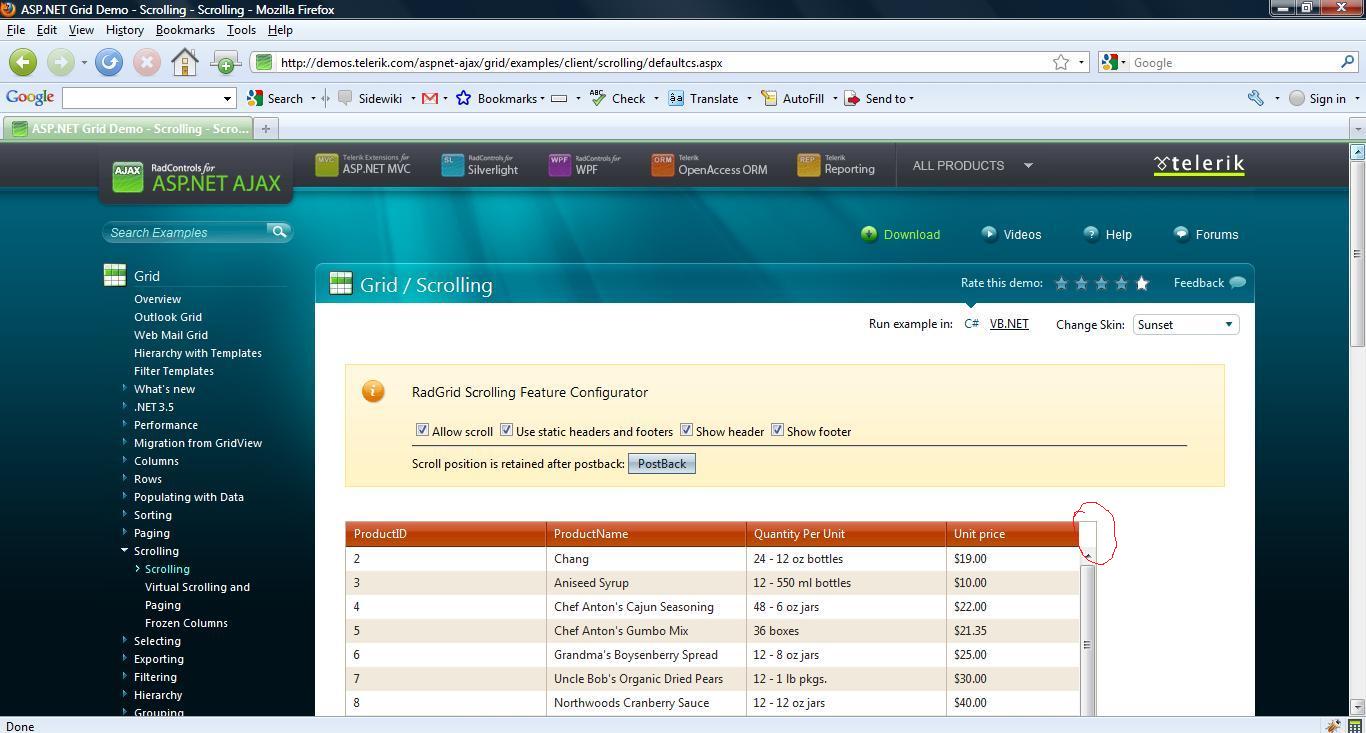
Task: Go back with the green Back arrow
Action: coord(23,62)
